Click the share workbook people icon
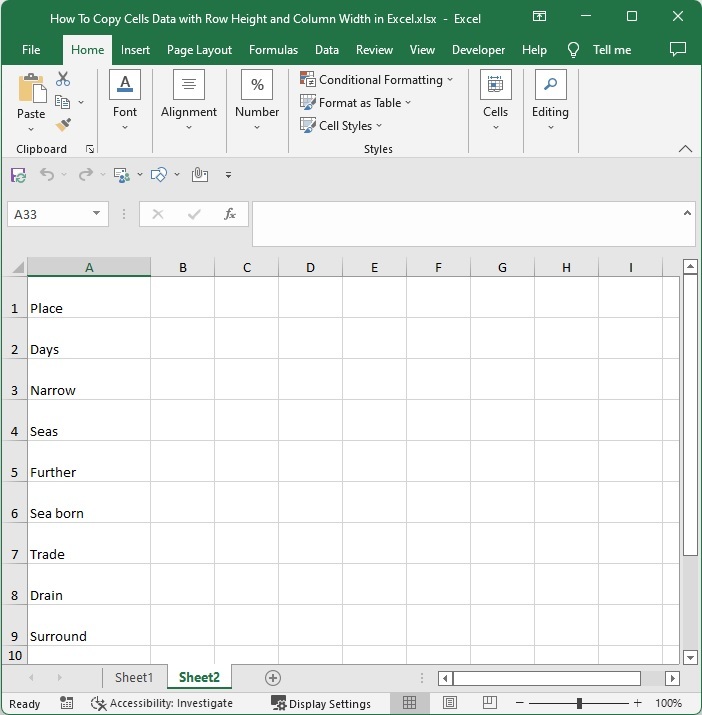 tap(122, 175)
